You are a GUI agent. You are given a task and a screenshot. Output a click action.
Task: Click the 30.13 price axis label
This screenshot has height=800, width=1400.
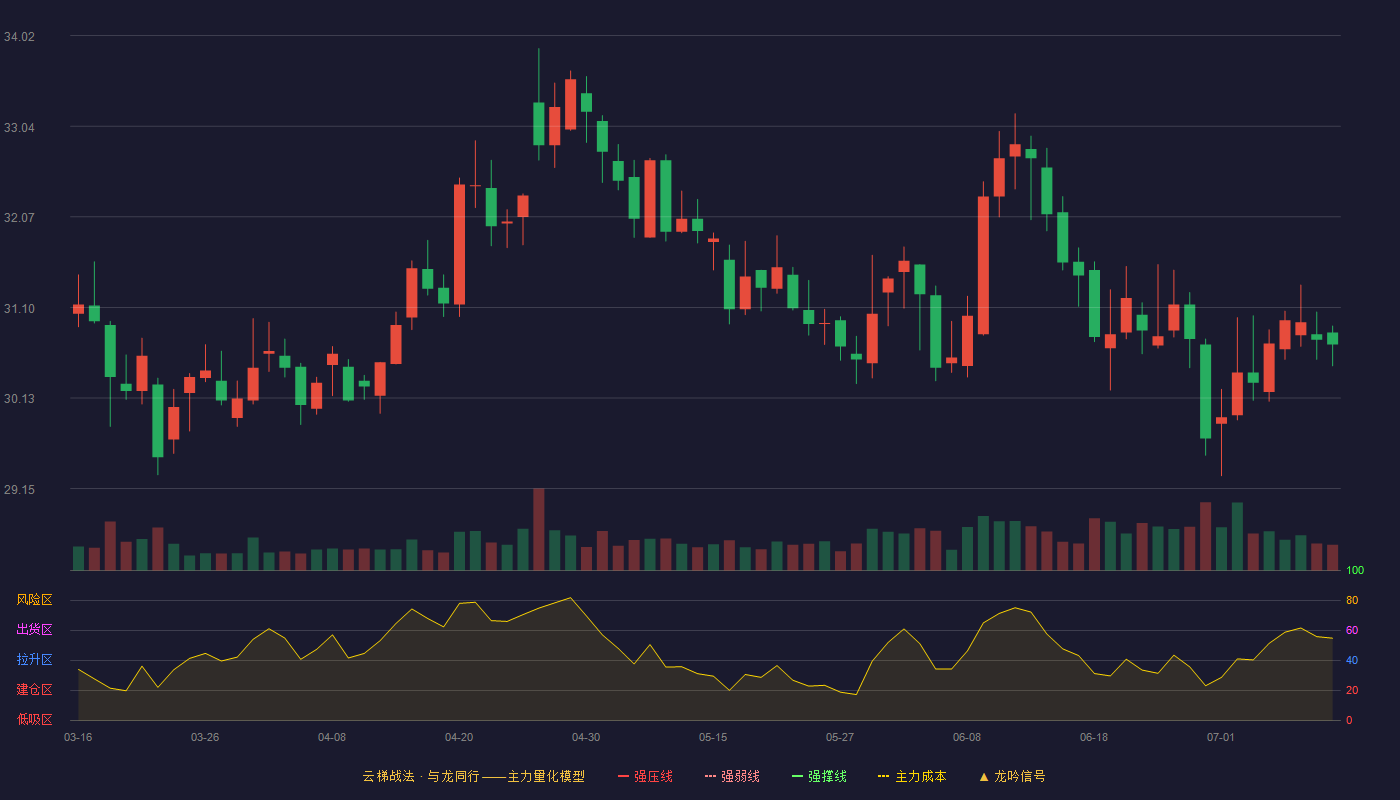(19, 399)
